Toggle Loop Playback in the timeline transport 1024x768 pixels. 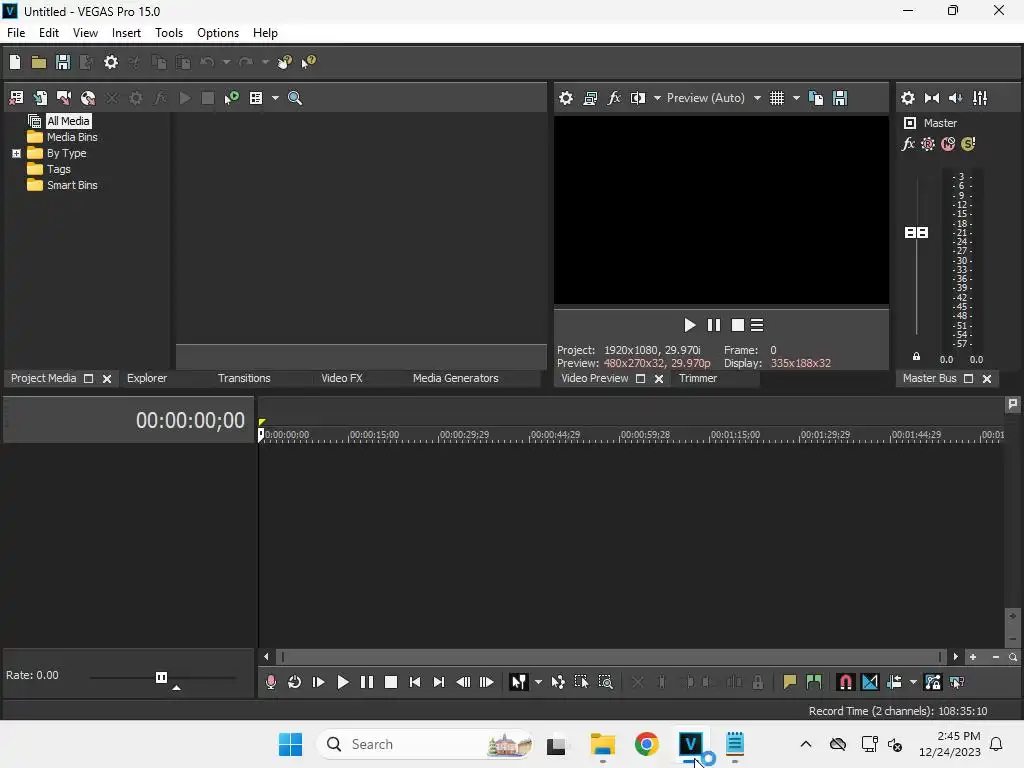[x=295, y=682]
